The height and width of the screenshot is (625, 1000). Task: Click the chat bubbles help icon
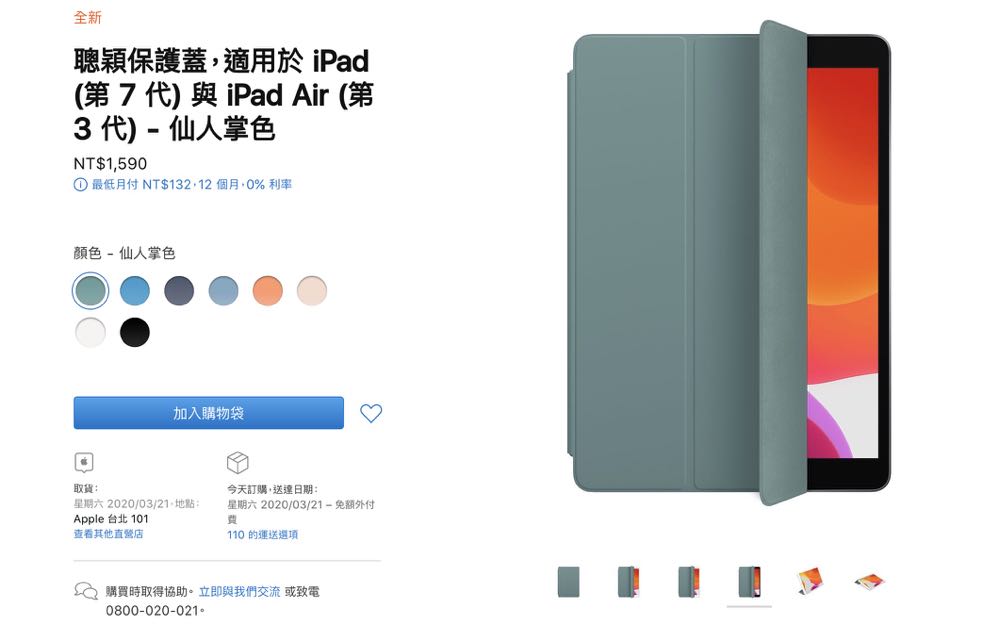pos(86,591)
